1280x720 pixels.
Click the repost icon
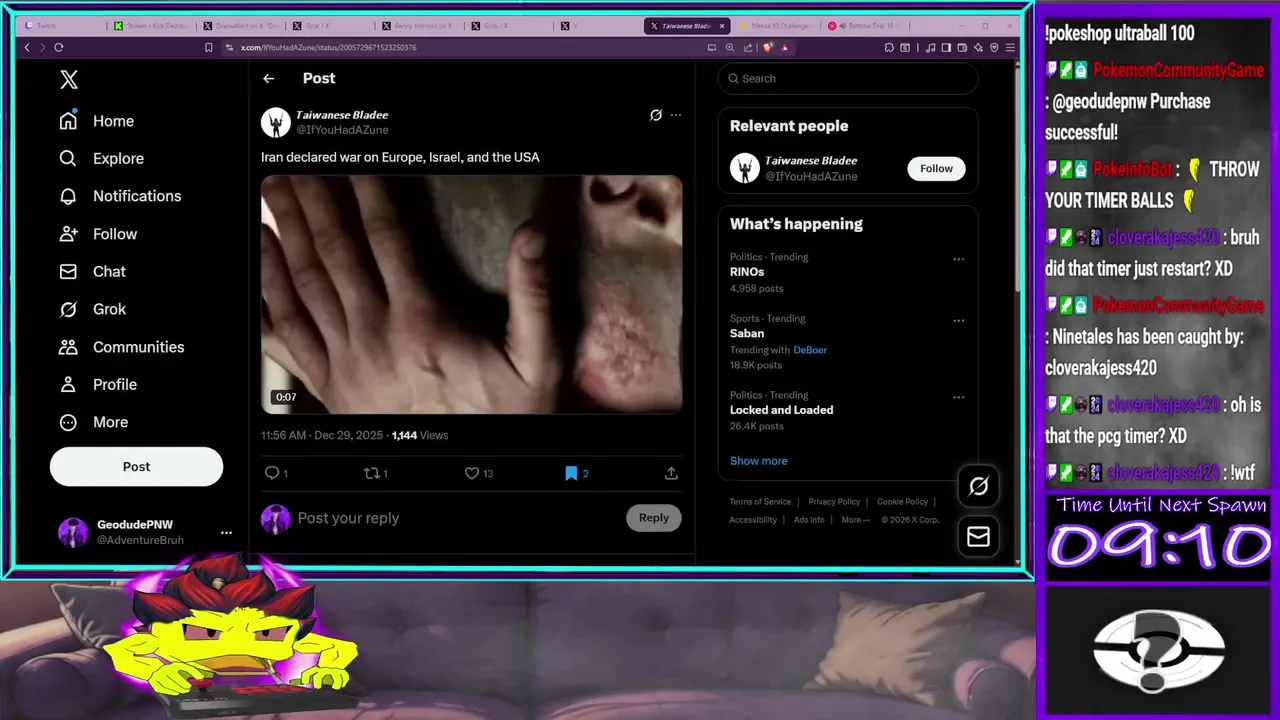(x=371, y=473)
